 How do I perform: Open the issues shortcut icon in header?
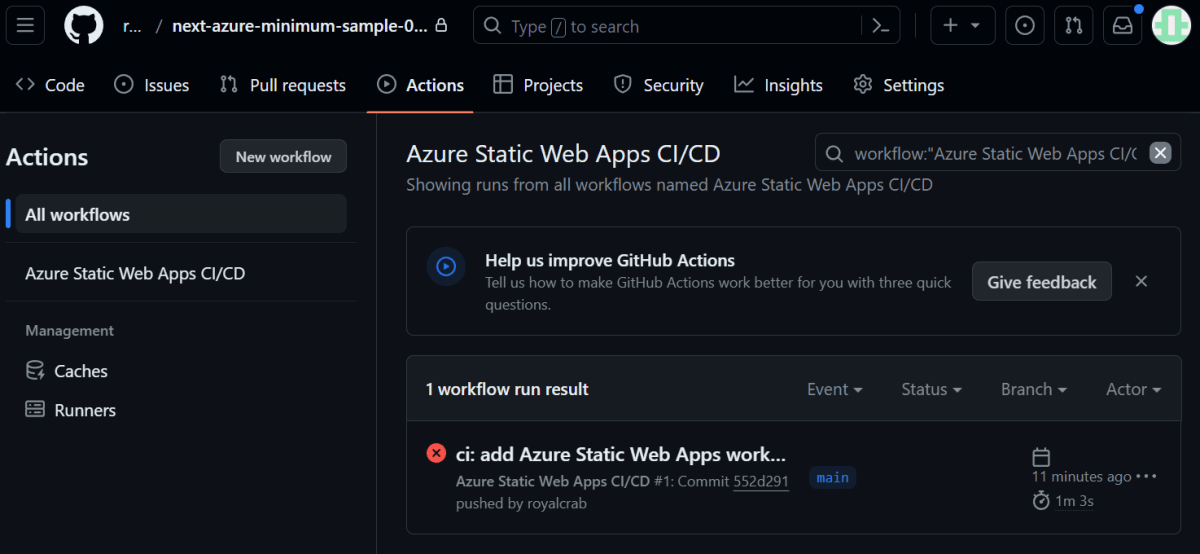click(x=1025, y=26)
